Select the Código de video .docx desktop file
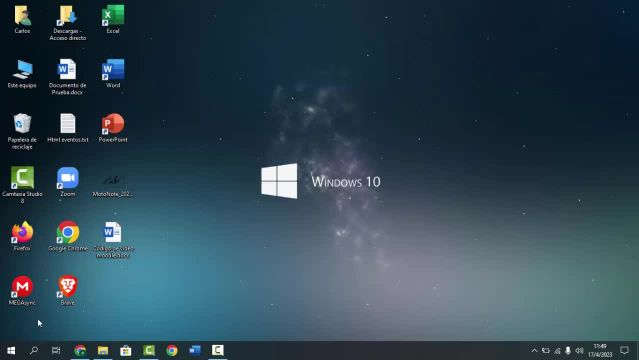The height and width of the screenshot is (360, 639). tap(113, 239)
